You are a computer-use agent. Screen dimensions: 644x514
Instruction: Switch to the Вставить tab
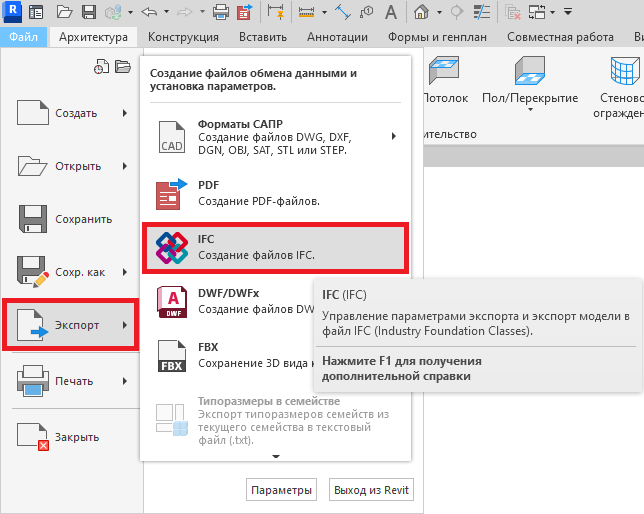pyautogui.click(x=263, y=37)
